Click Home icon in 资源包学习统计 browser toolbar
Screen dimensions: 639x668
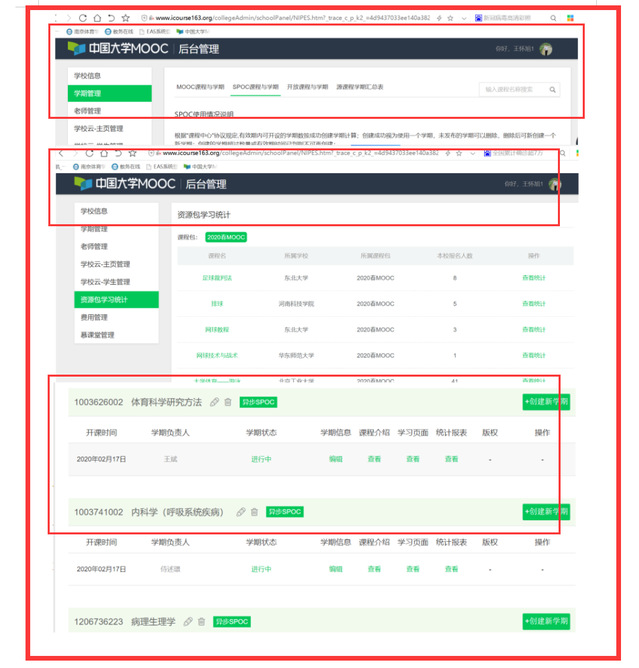click(x=104, y=153)
